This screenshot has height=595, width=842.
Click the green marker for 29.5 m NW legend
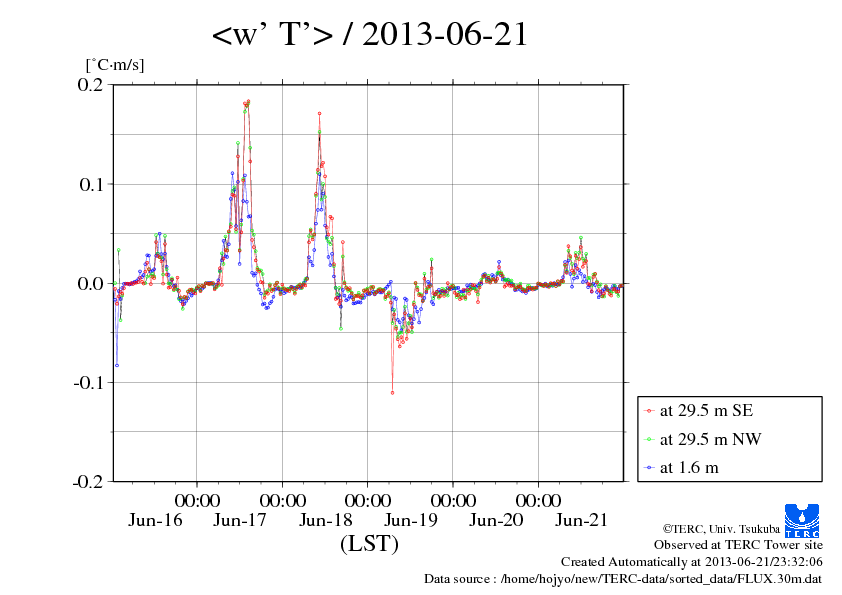[x=649, y=439]
